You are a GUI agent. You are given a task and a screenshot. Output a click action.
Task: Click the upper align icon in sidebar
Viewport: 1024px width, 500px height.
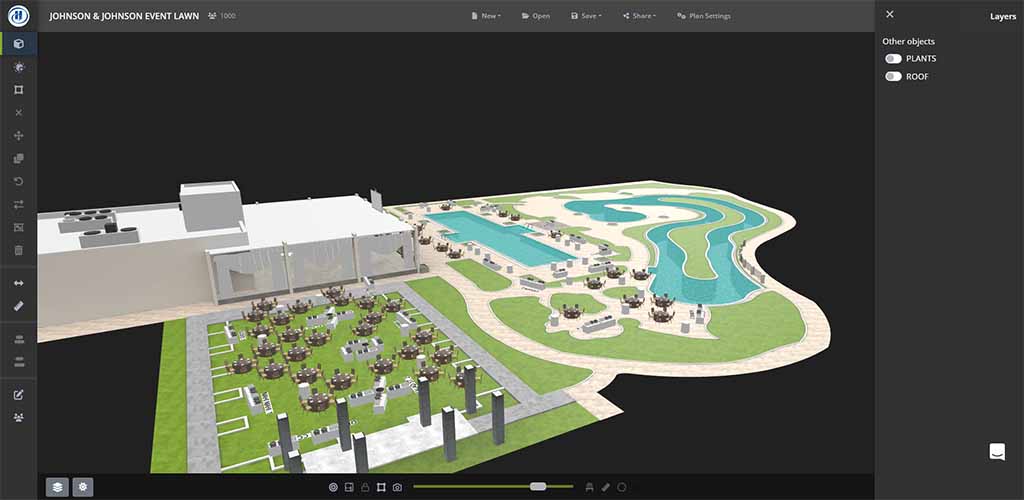[x=18, y=339]
